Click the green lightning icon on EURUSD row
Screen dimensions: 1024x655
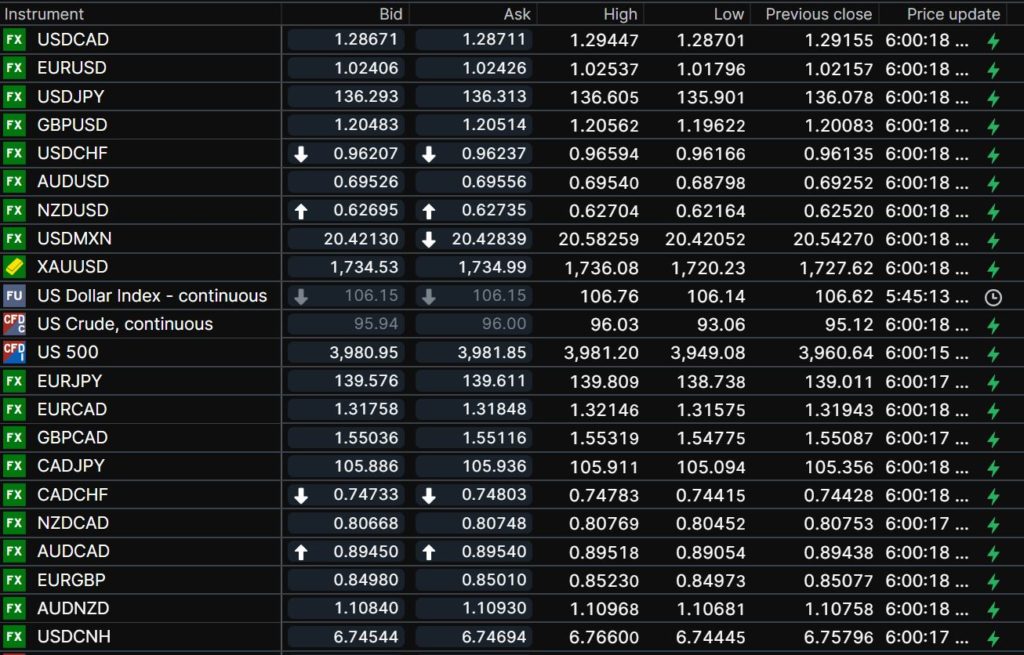993,70
